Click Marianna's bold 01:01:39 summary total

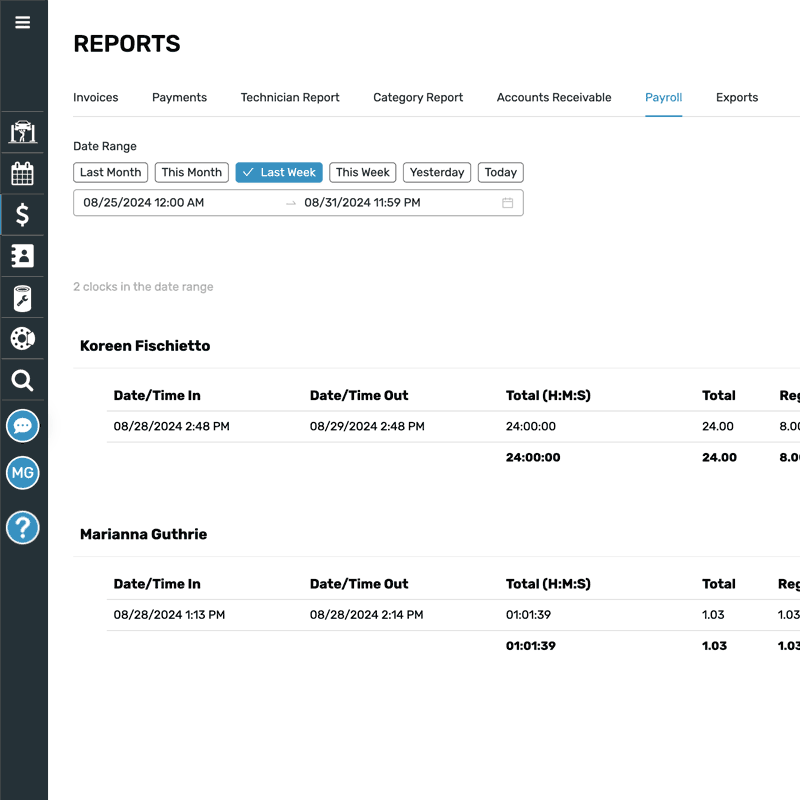(531, 646)
